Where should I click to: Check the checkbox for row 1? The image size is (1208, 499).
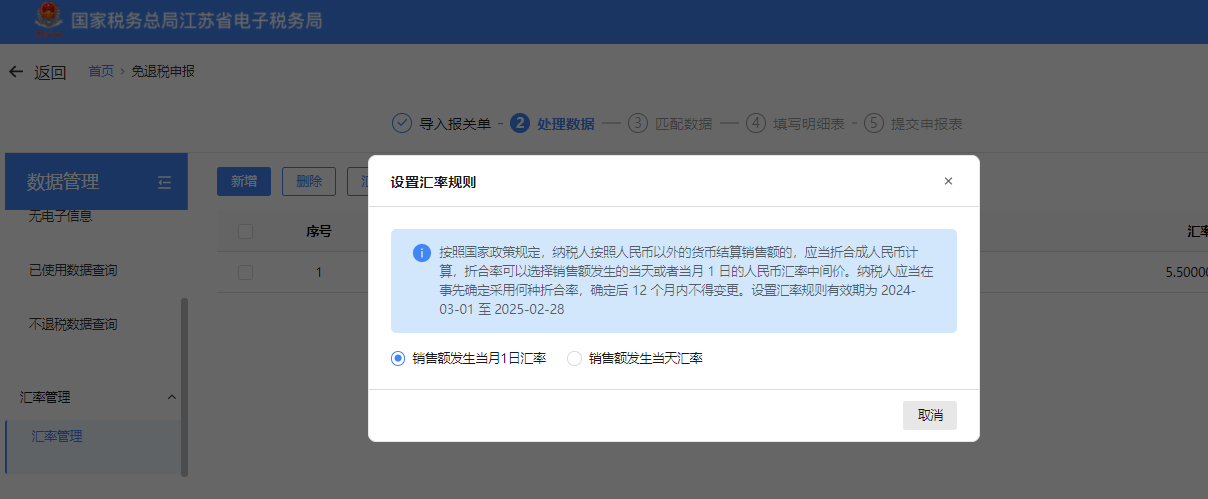pos(246,272)
